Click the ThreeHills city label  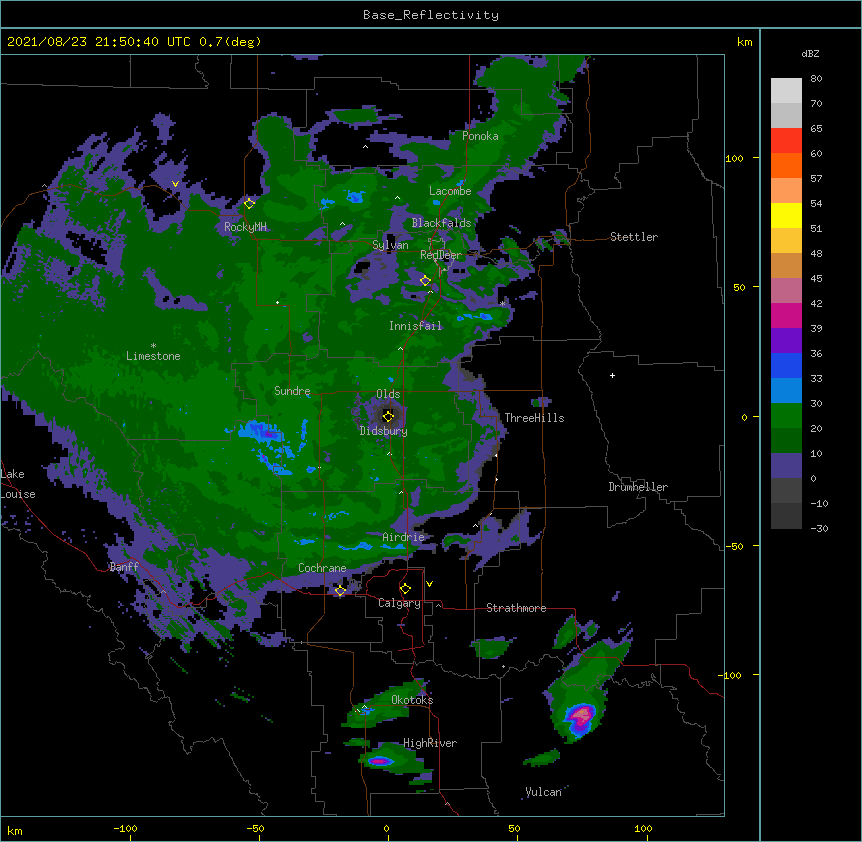534,418
